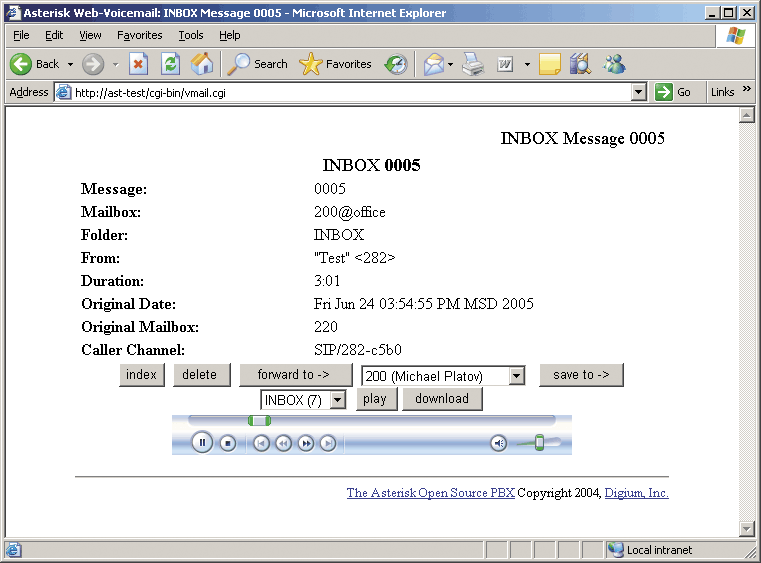
Task: Click the Rewind player button
Action: [x=283, y=443]
